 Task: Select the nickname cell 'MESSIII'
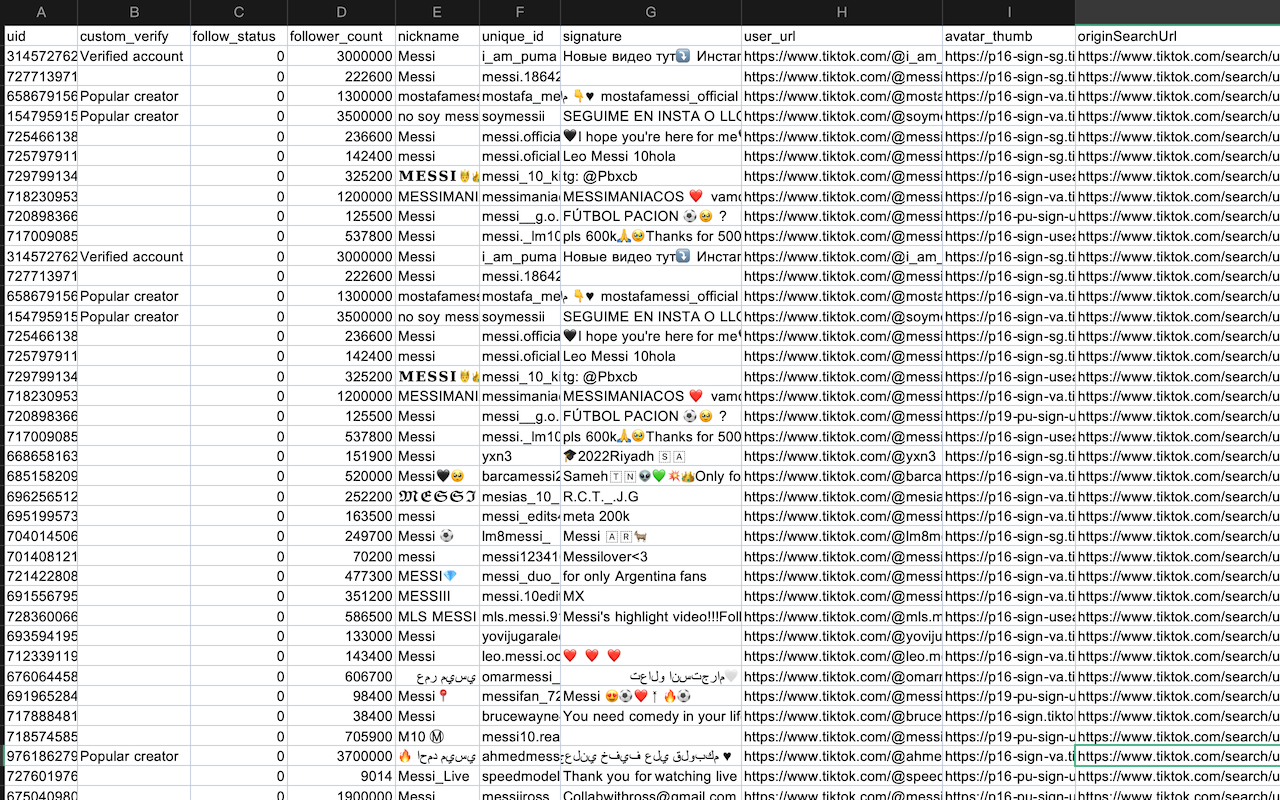point(437,596)
